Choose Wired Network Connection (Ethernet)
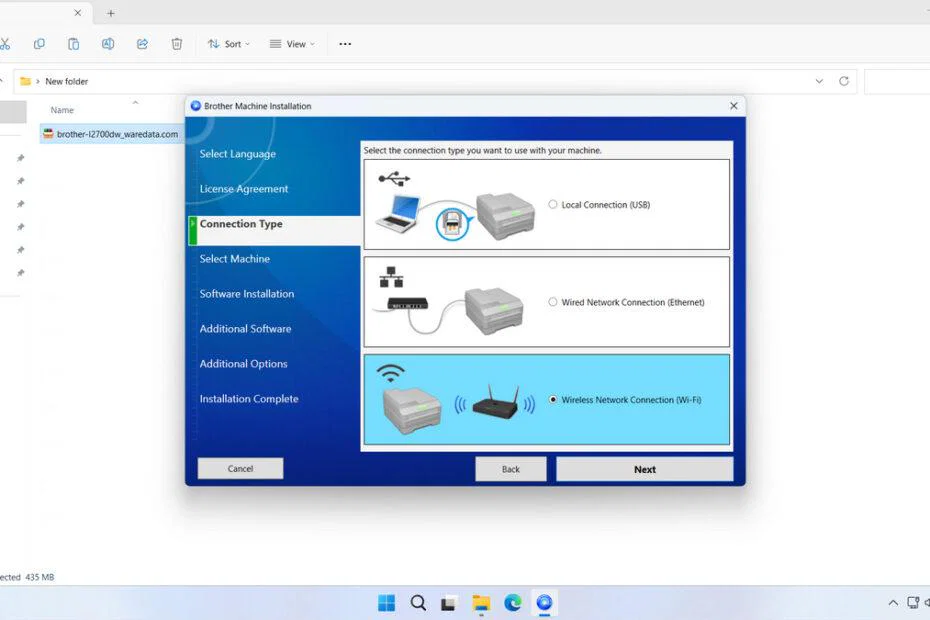 point(553,302)
